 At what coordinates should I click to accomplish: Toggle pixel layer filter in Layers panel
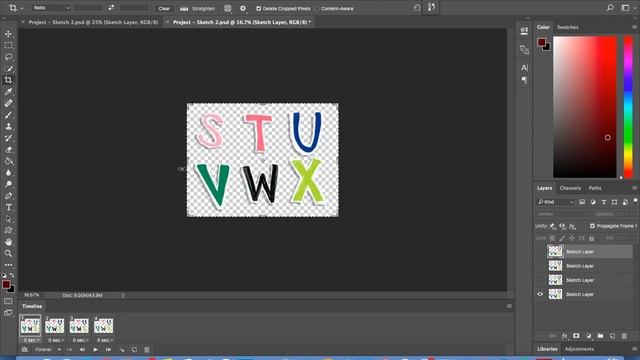pos(582,202)
